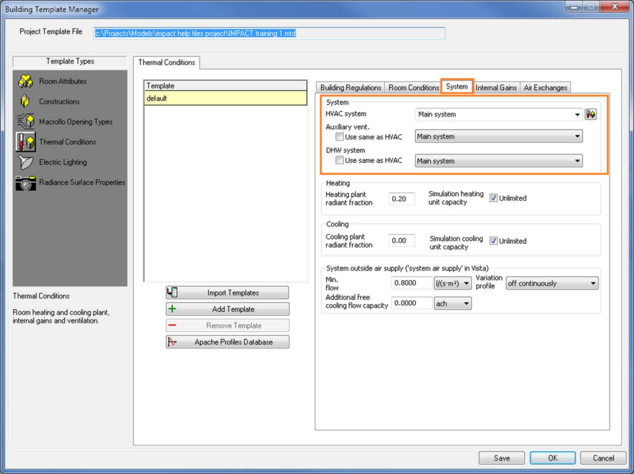Open the Building Regulations tab
Screen dimensions: 634x474
[350, 88]
